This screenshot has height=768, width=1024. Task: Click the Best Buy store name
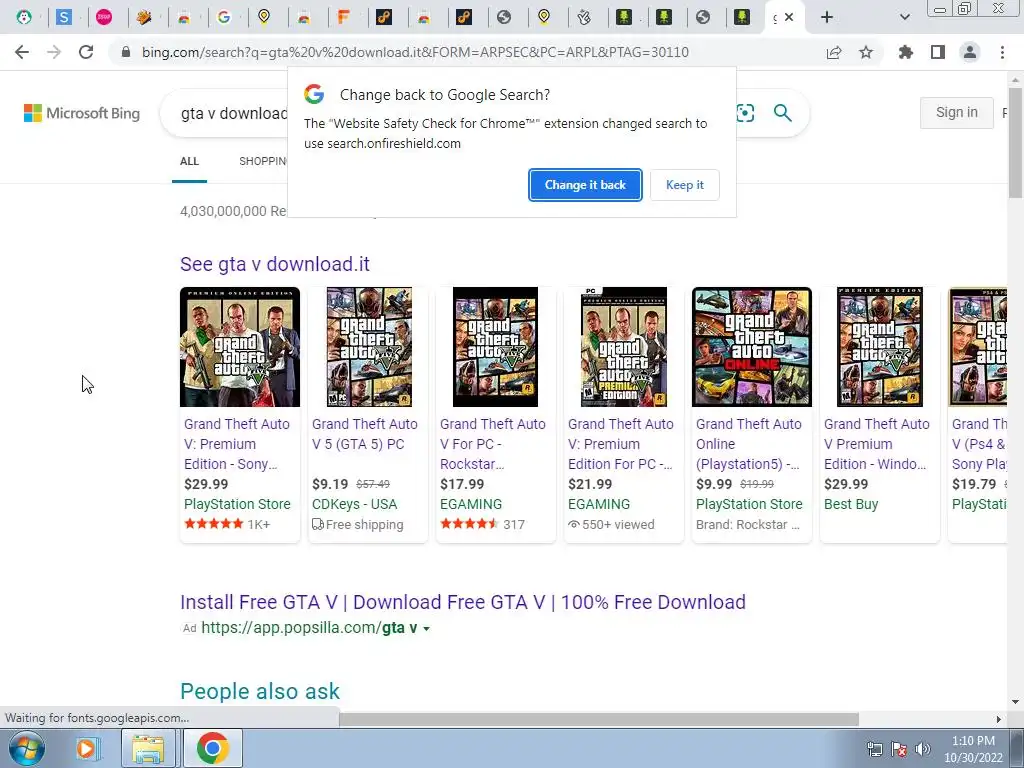point(851,504)
